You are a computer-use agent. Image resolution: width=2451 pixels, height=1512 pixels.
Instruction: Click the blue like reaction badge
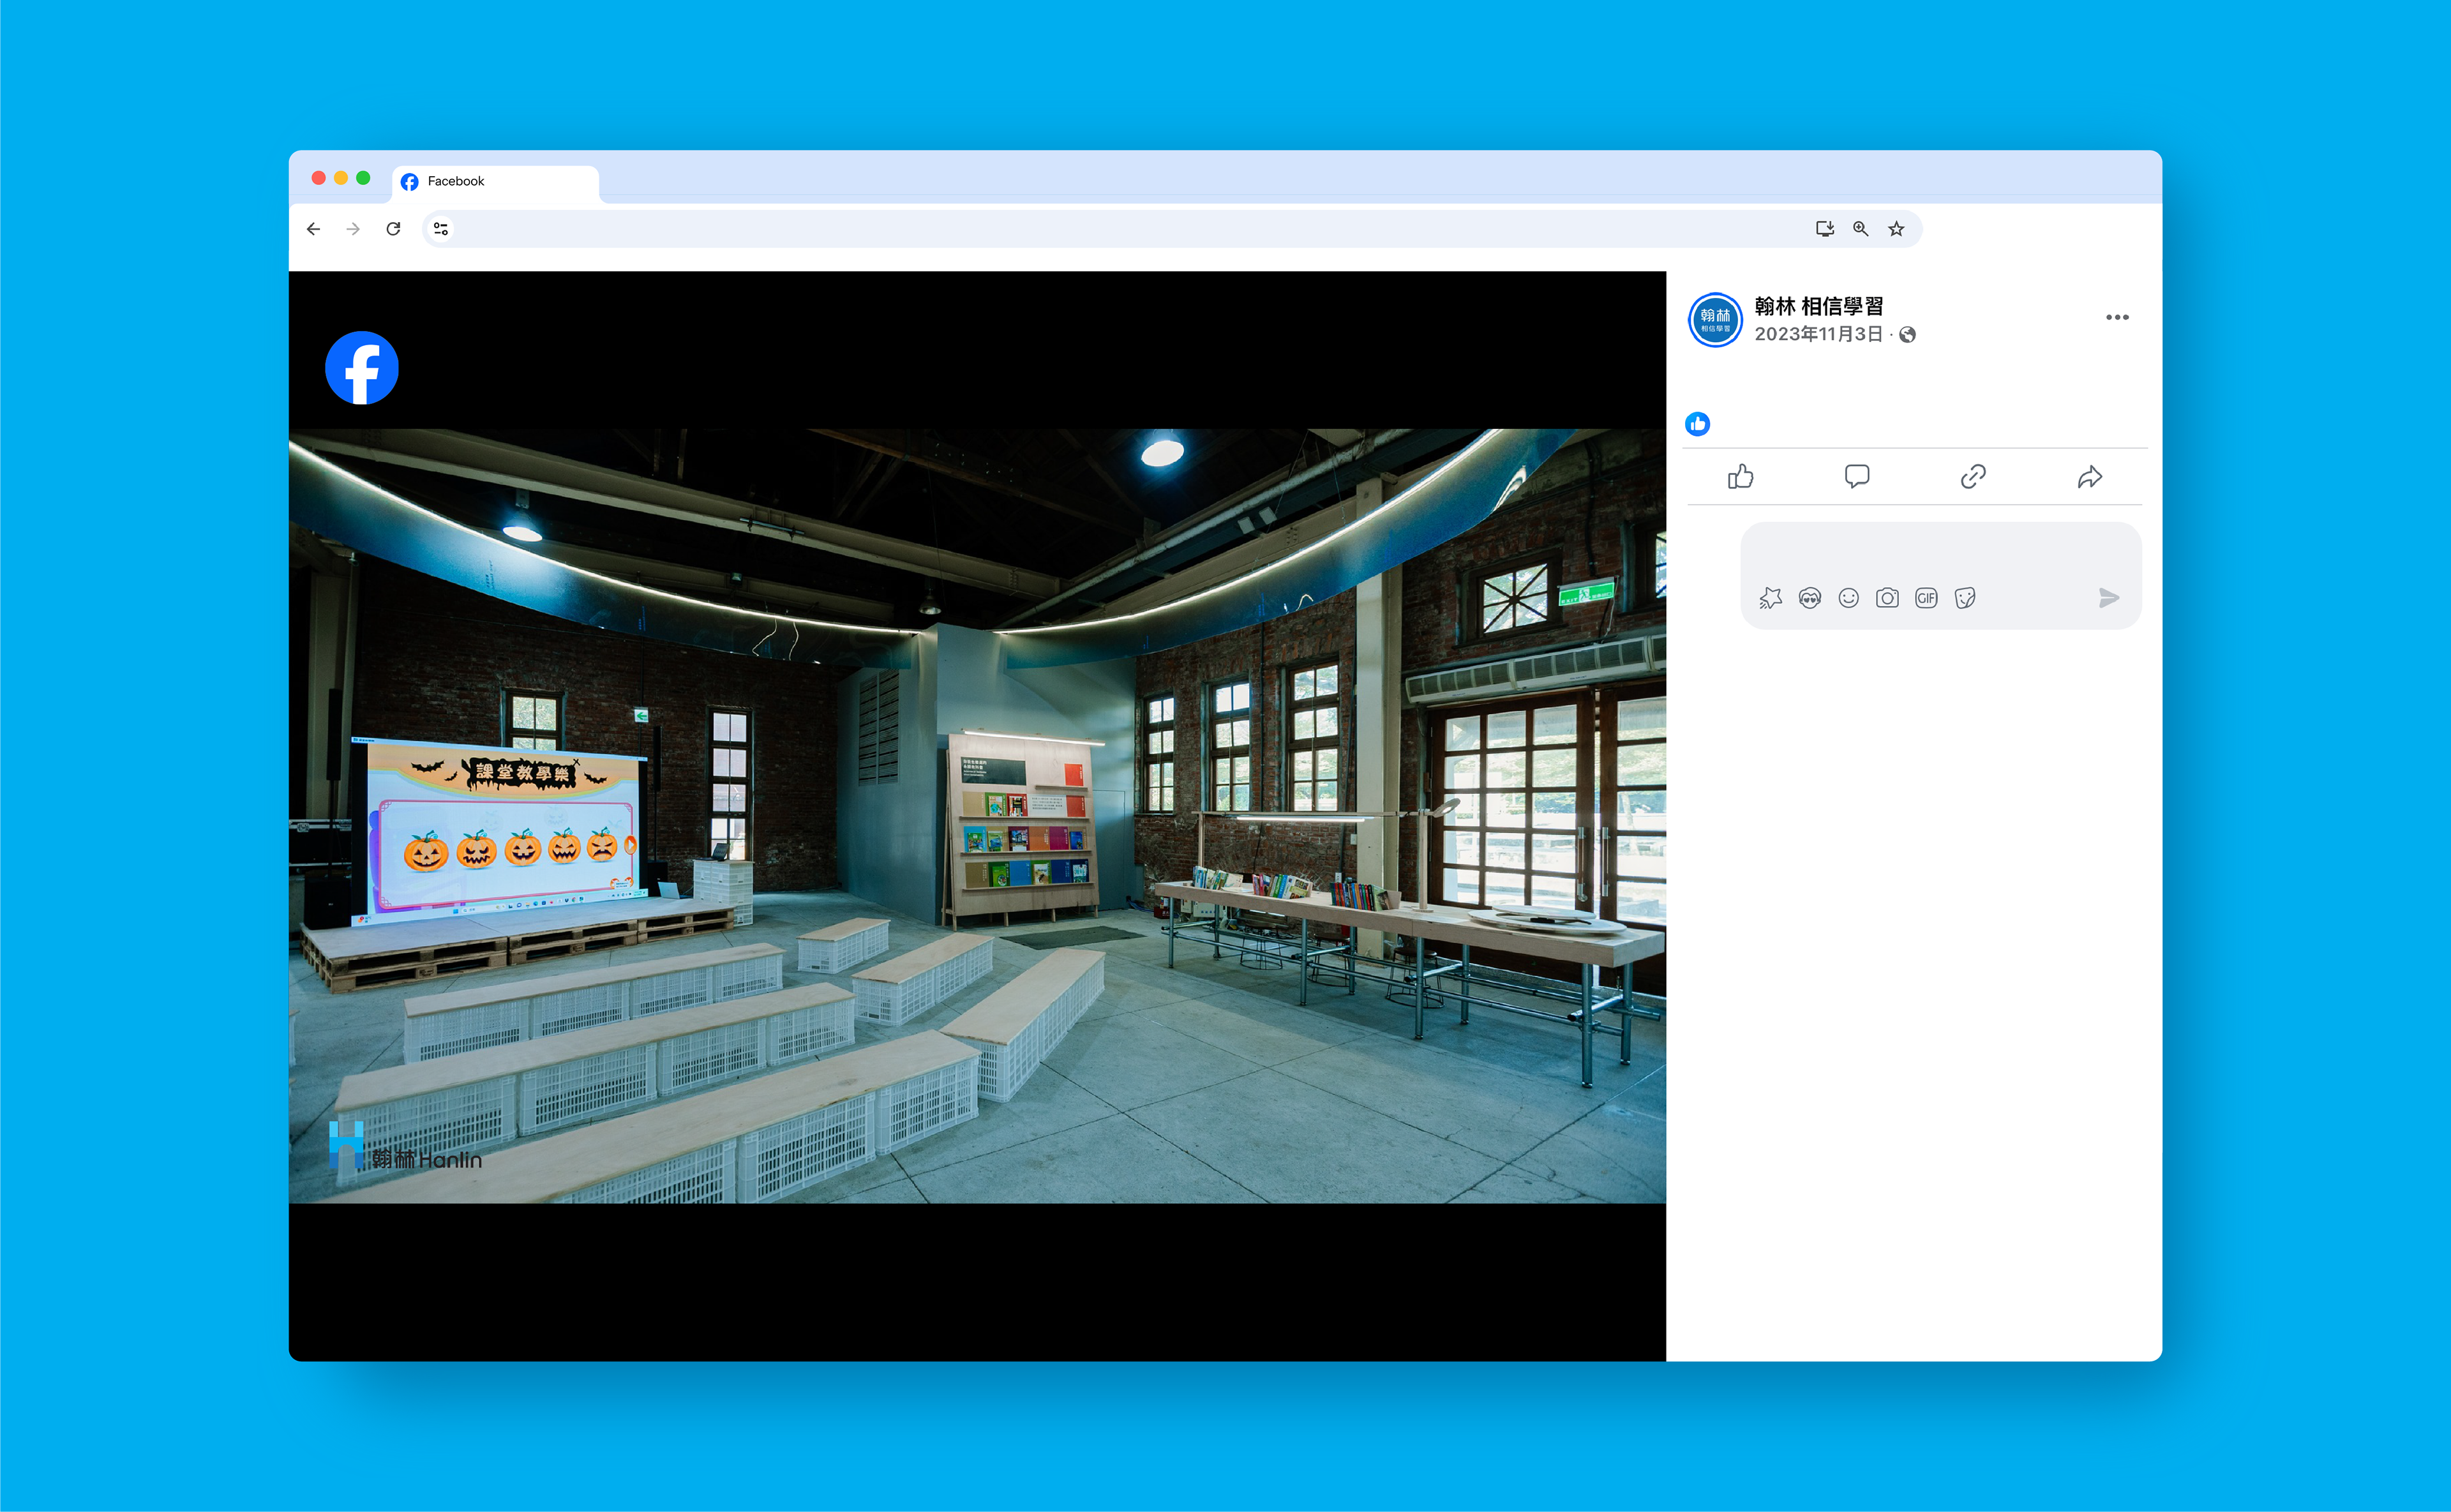click(x=1697, y=424)
